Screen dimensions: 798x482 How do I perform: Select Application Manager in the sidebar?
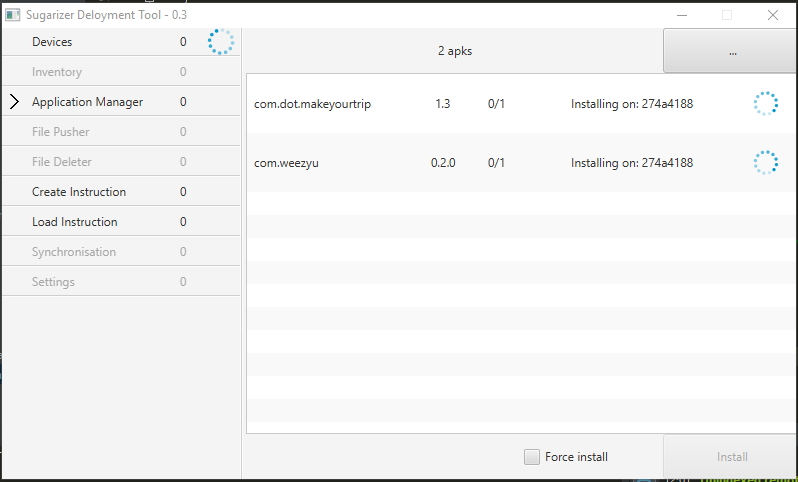click(87, 102)
